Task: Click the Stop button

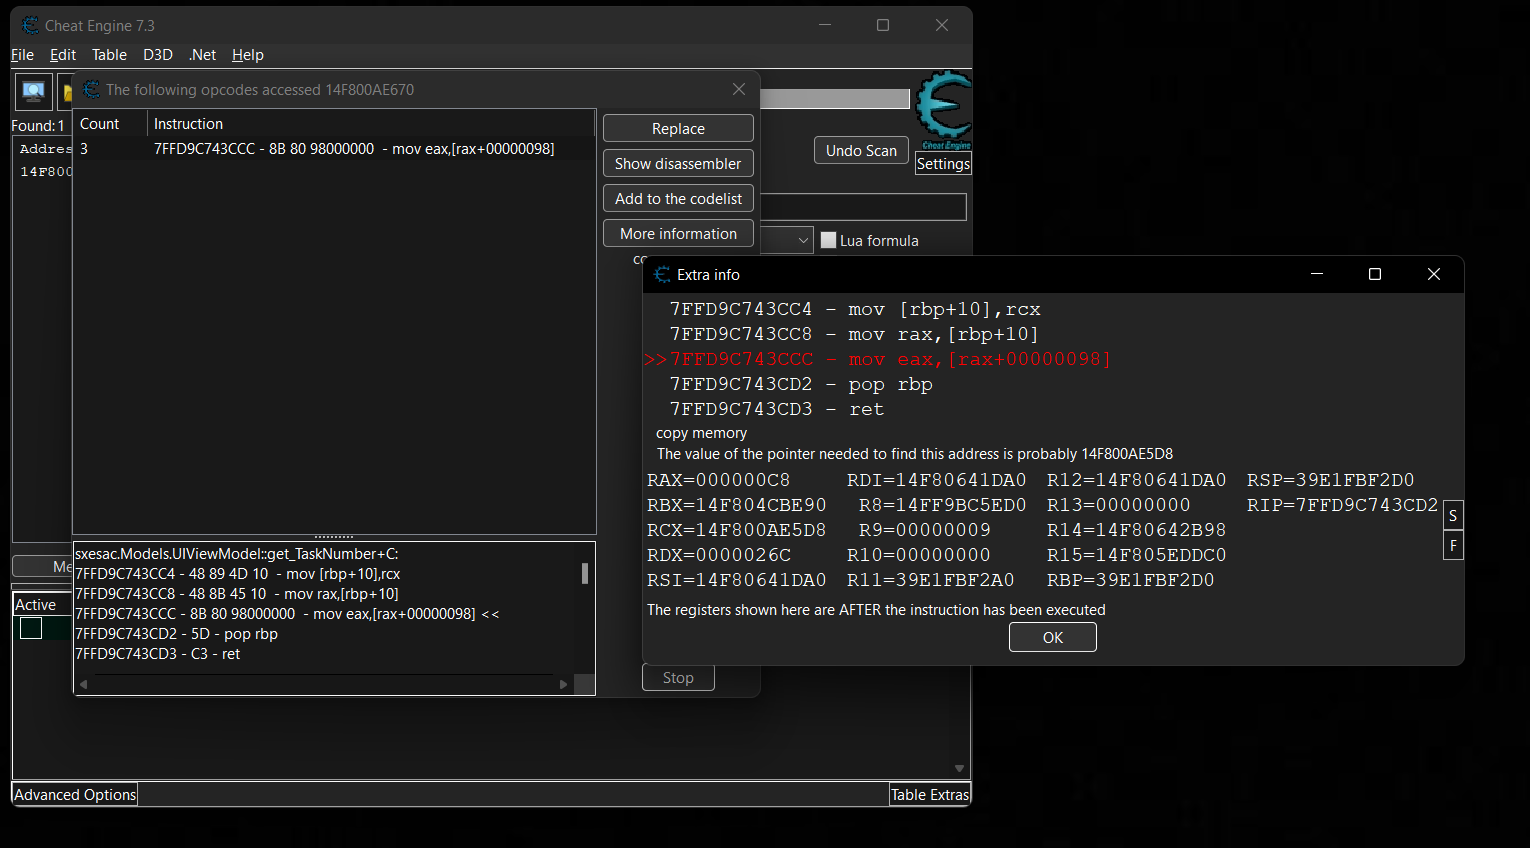Action: (678, 678)
